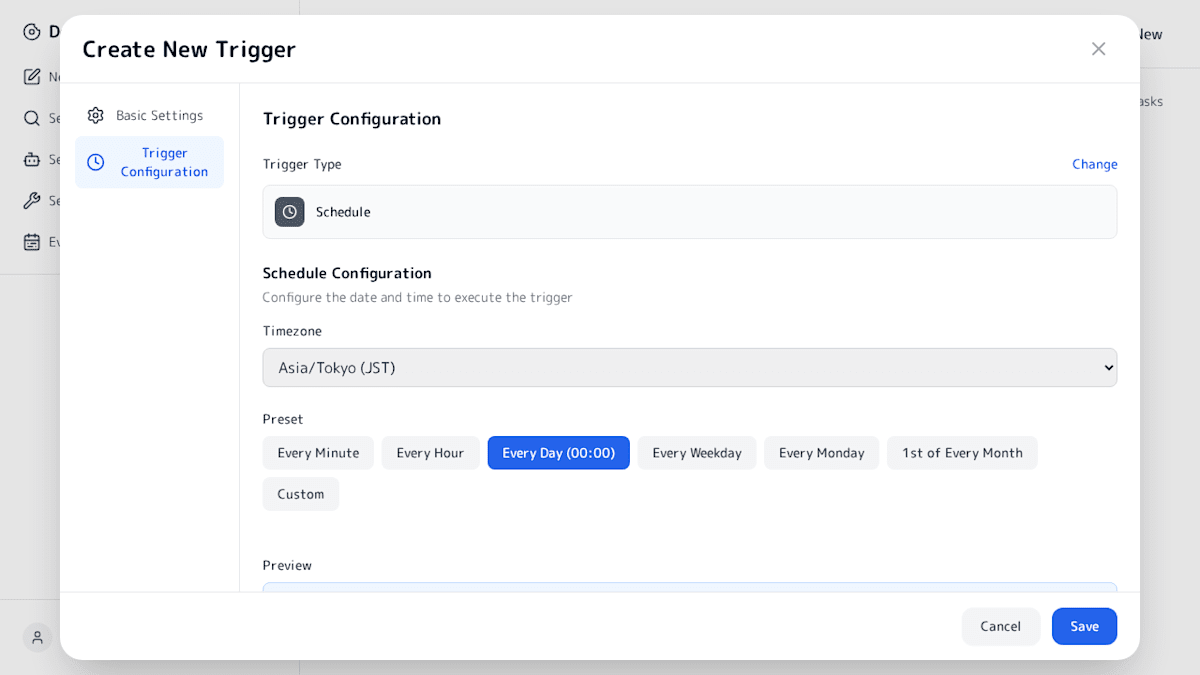
Task: Click the Basic Settings gear icon
Action: 96,115
